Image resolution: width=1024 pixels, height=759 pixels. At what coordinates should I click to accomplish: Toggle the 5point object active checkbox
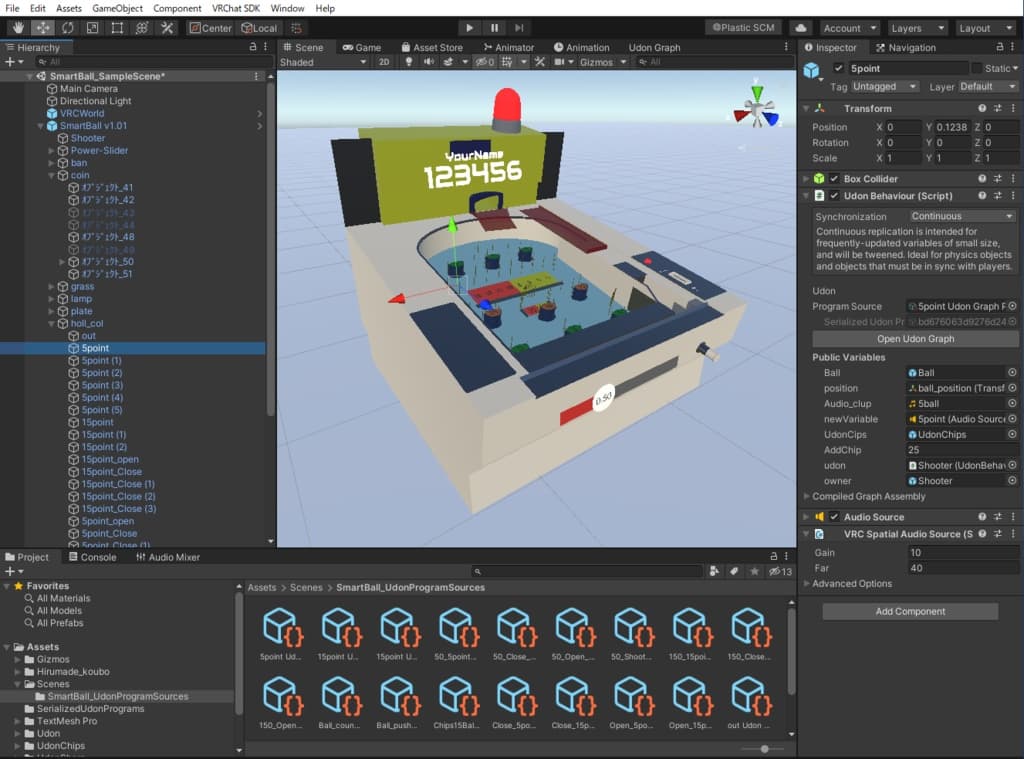click(x=838, y=68)
